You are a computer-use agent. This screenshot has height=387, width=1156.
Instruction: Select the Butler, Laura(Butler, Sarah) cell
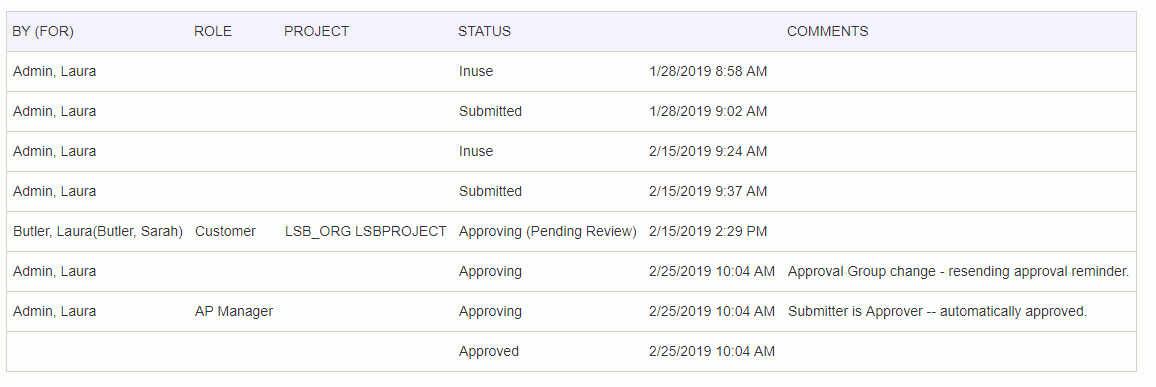[98, 231]
